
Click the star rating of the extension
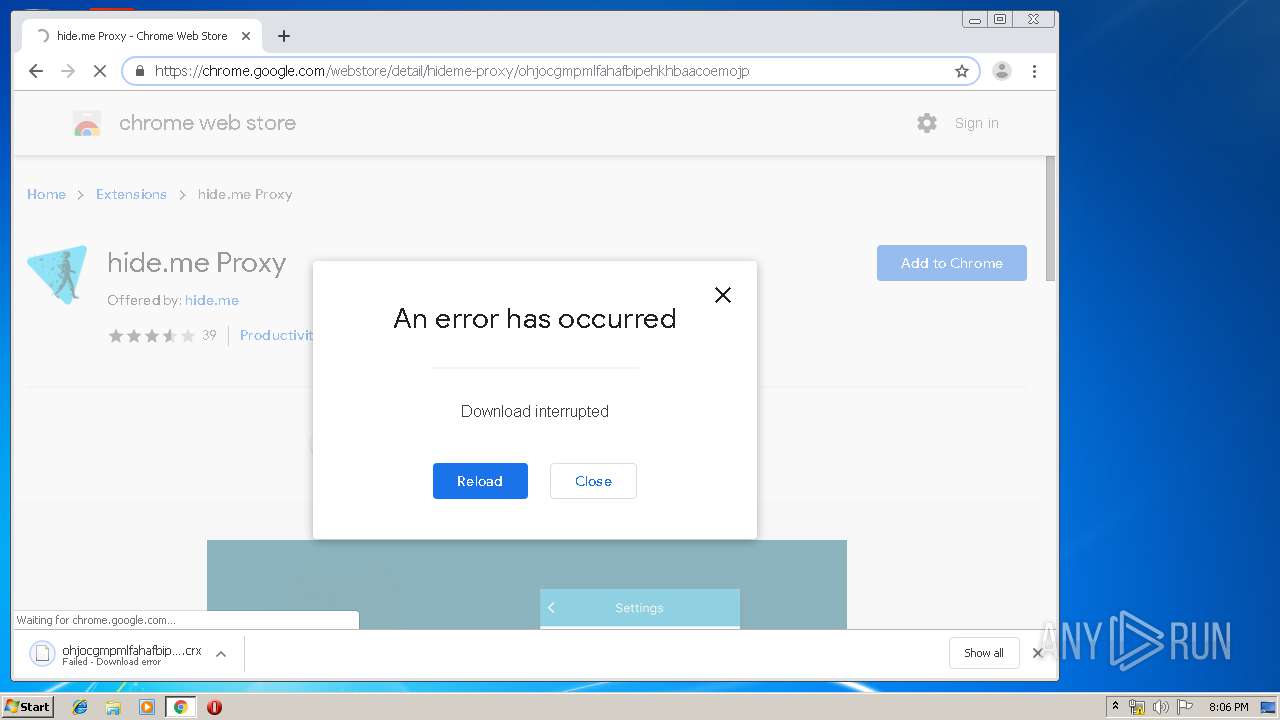[151, 336]
